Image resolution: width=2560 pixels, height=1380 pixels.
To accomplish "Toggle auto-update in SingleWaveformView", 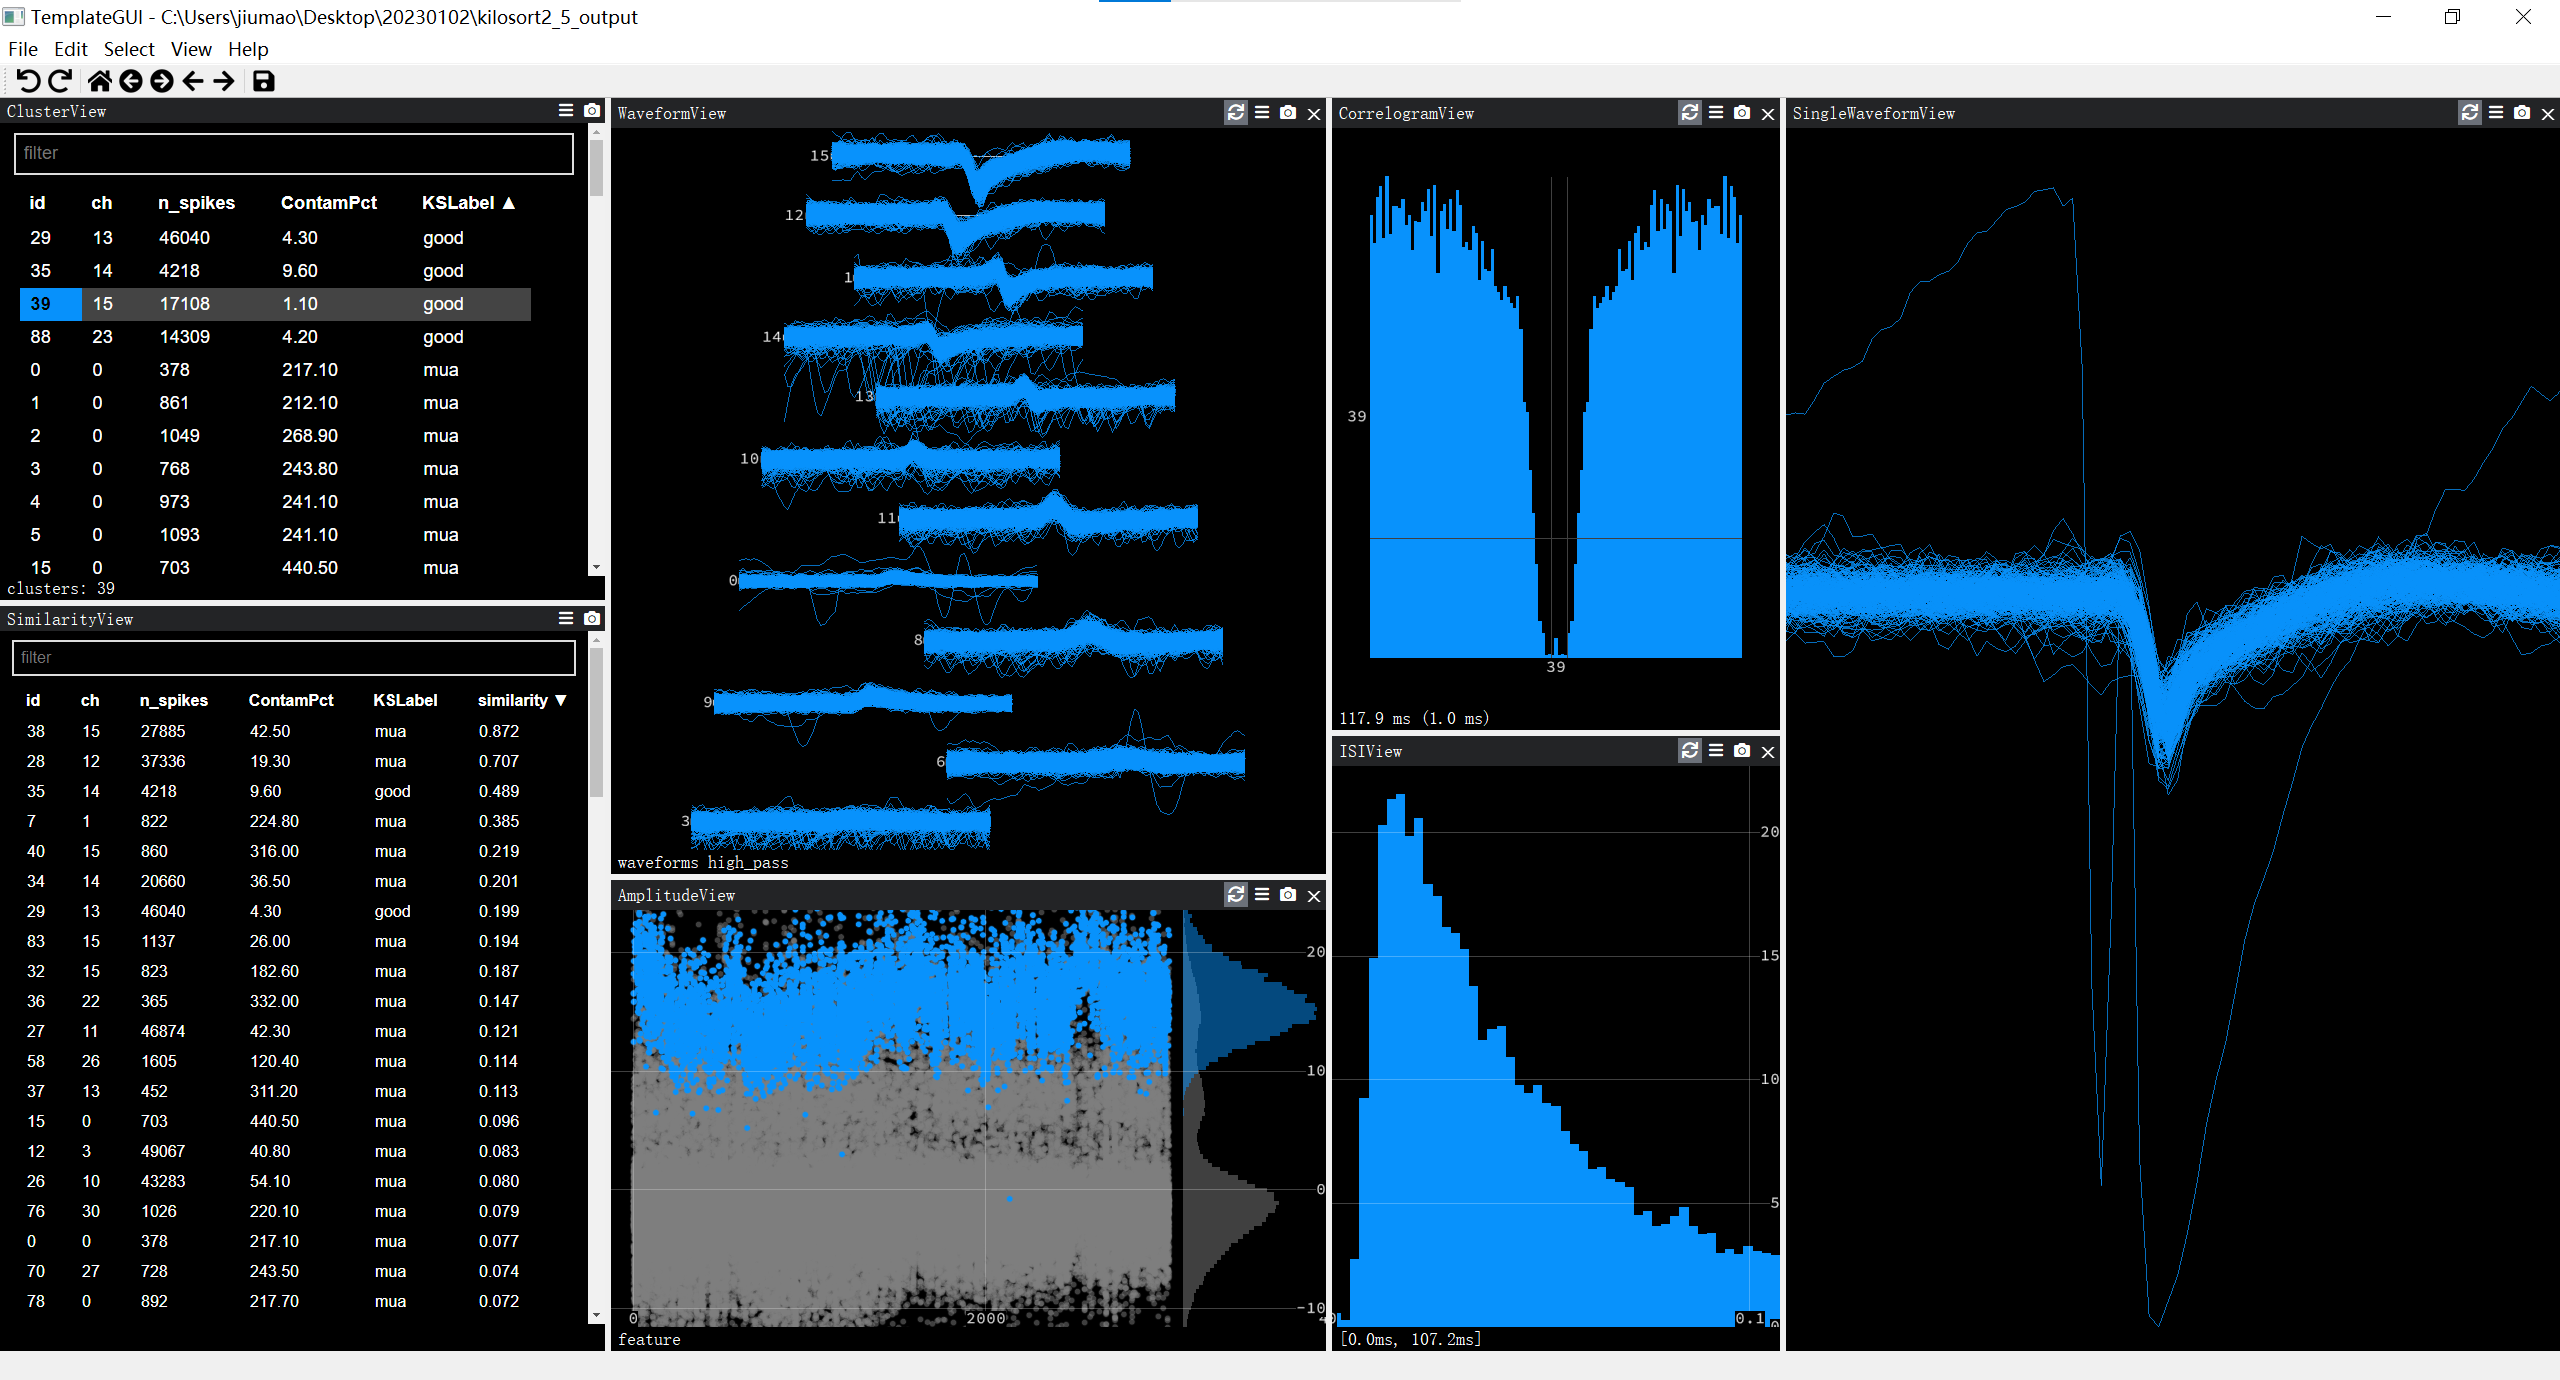I will [2469, 113].
